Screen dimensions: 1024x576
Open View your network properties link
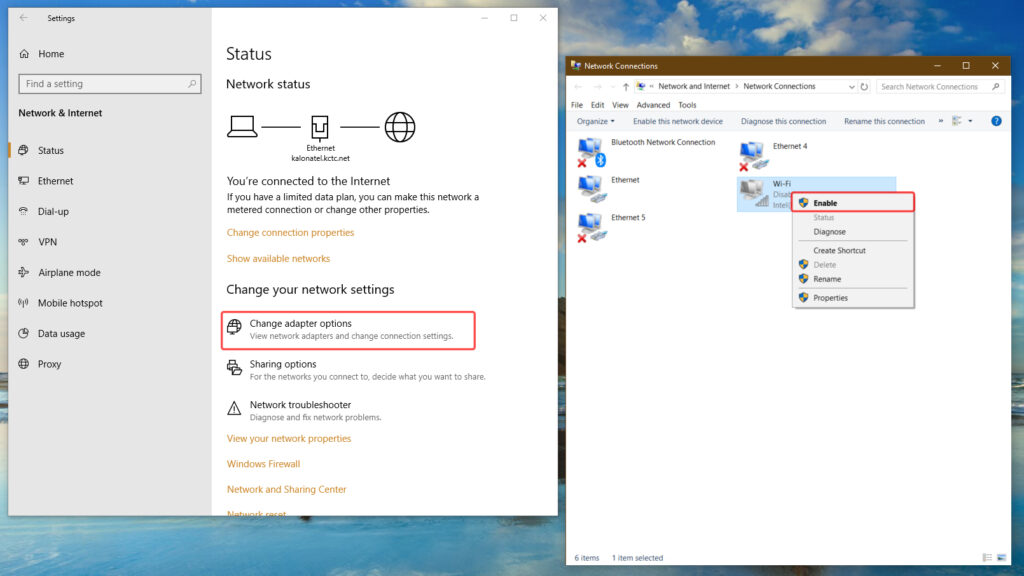289,439
